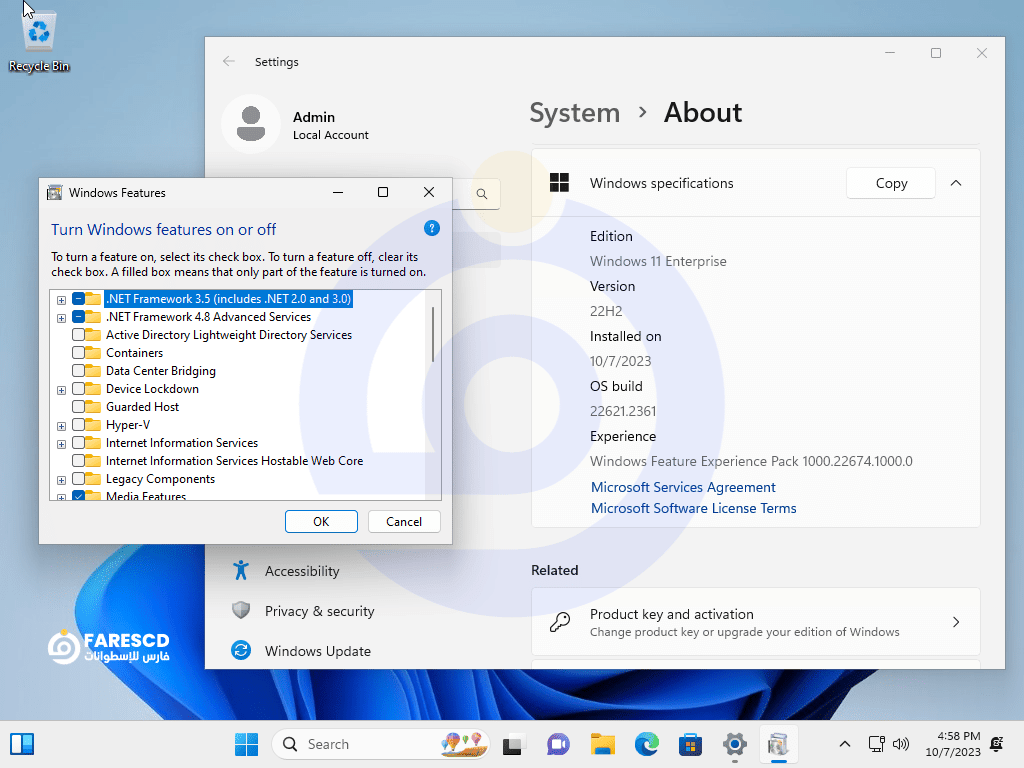Click the Accessibility sidebar icon
This screenshot has height=768, width=1024.
[241, 570]
